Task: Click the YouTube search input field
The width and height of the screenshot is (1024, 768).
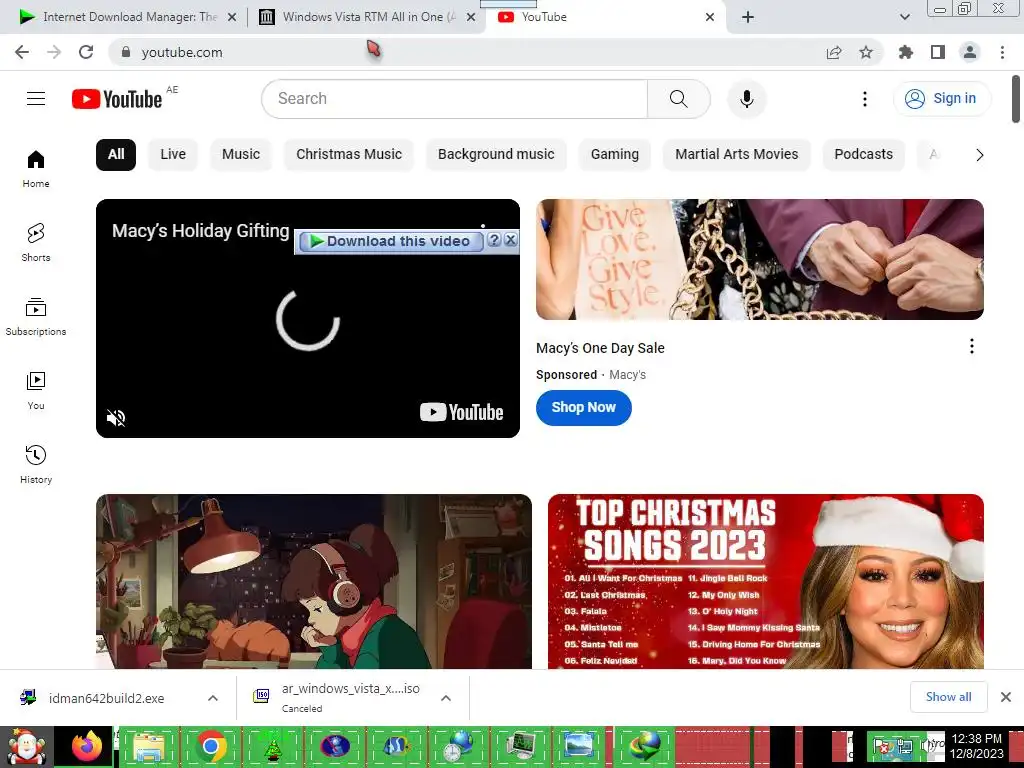Action: pos(455,99)
